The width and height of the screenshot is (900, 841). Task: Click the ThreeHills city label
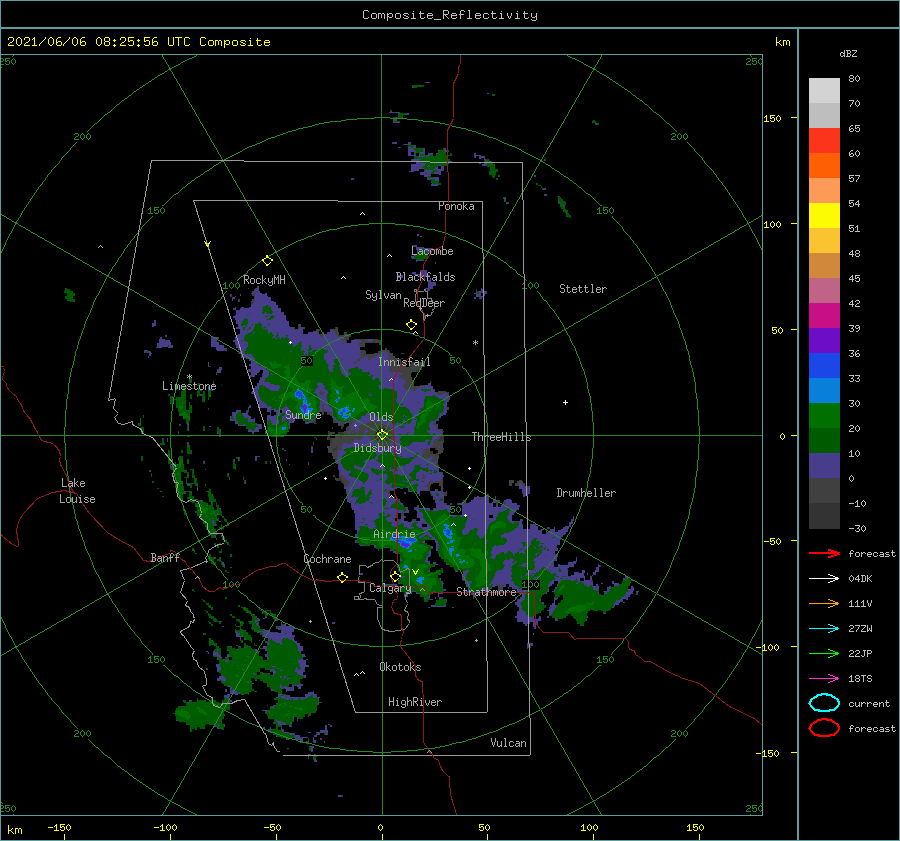[x=502, y=437]
